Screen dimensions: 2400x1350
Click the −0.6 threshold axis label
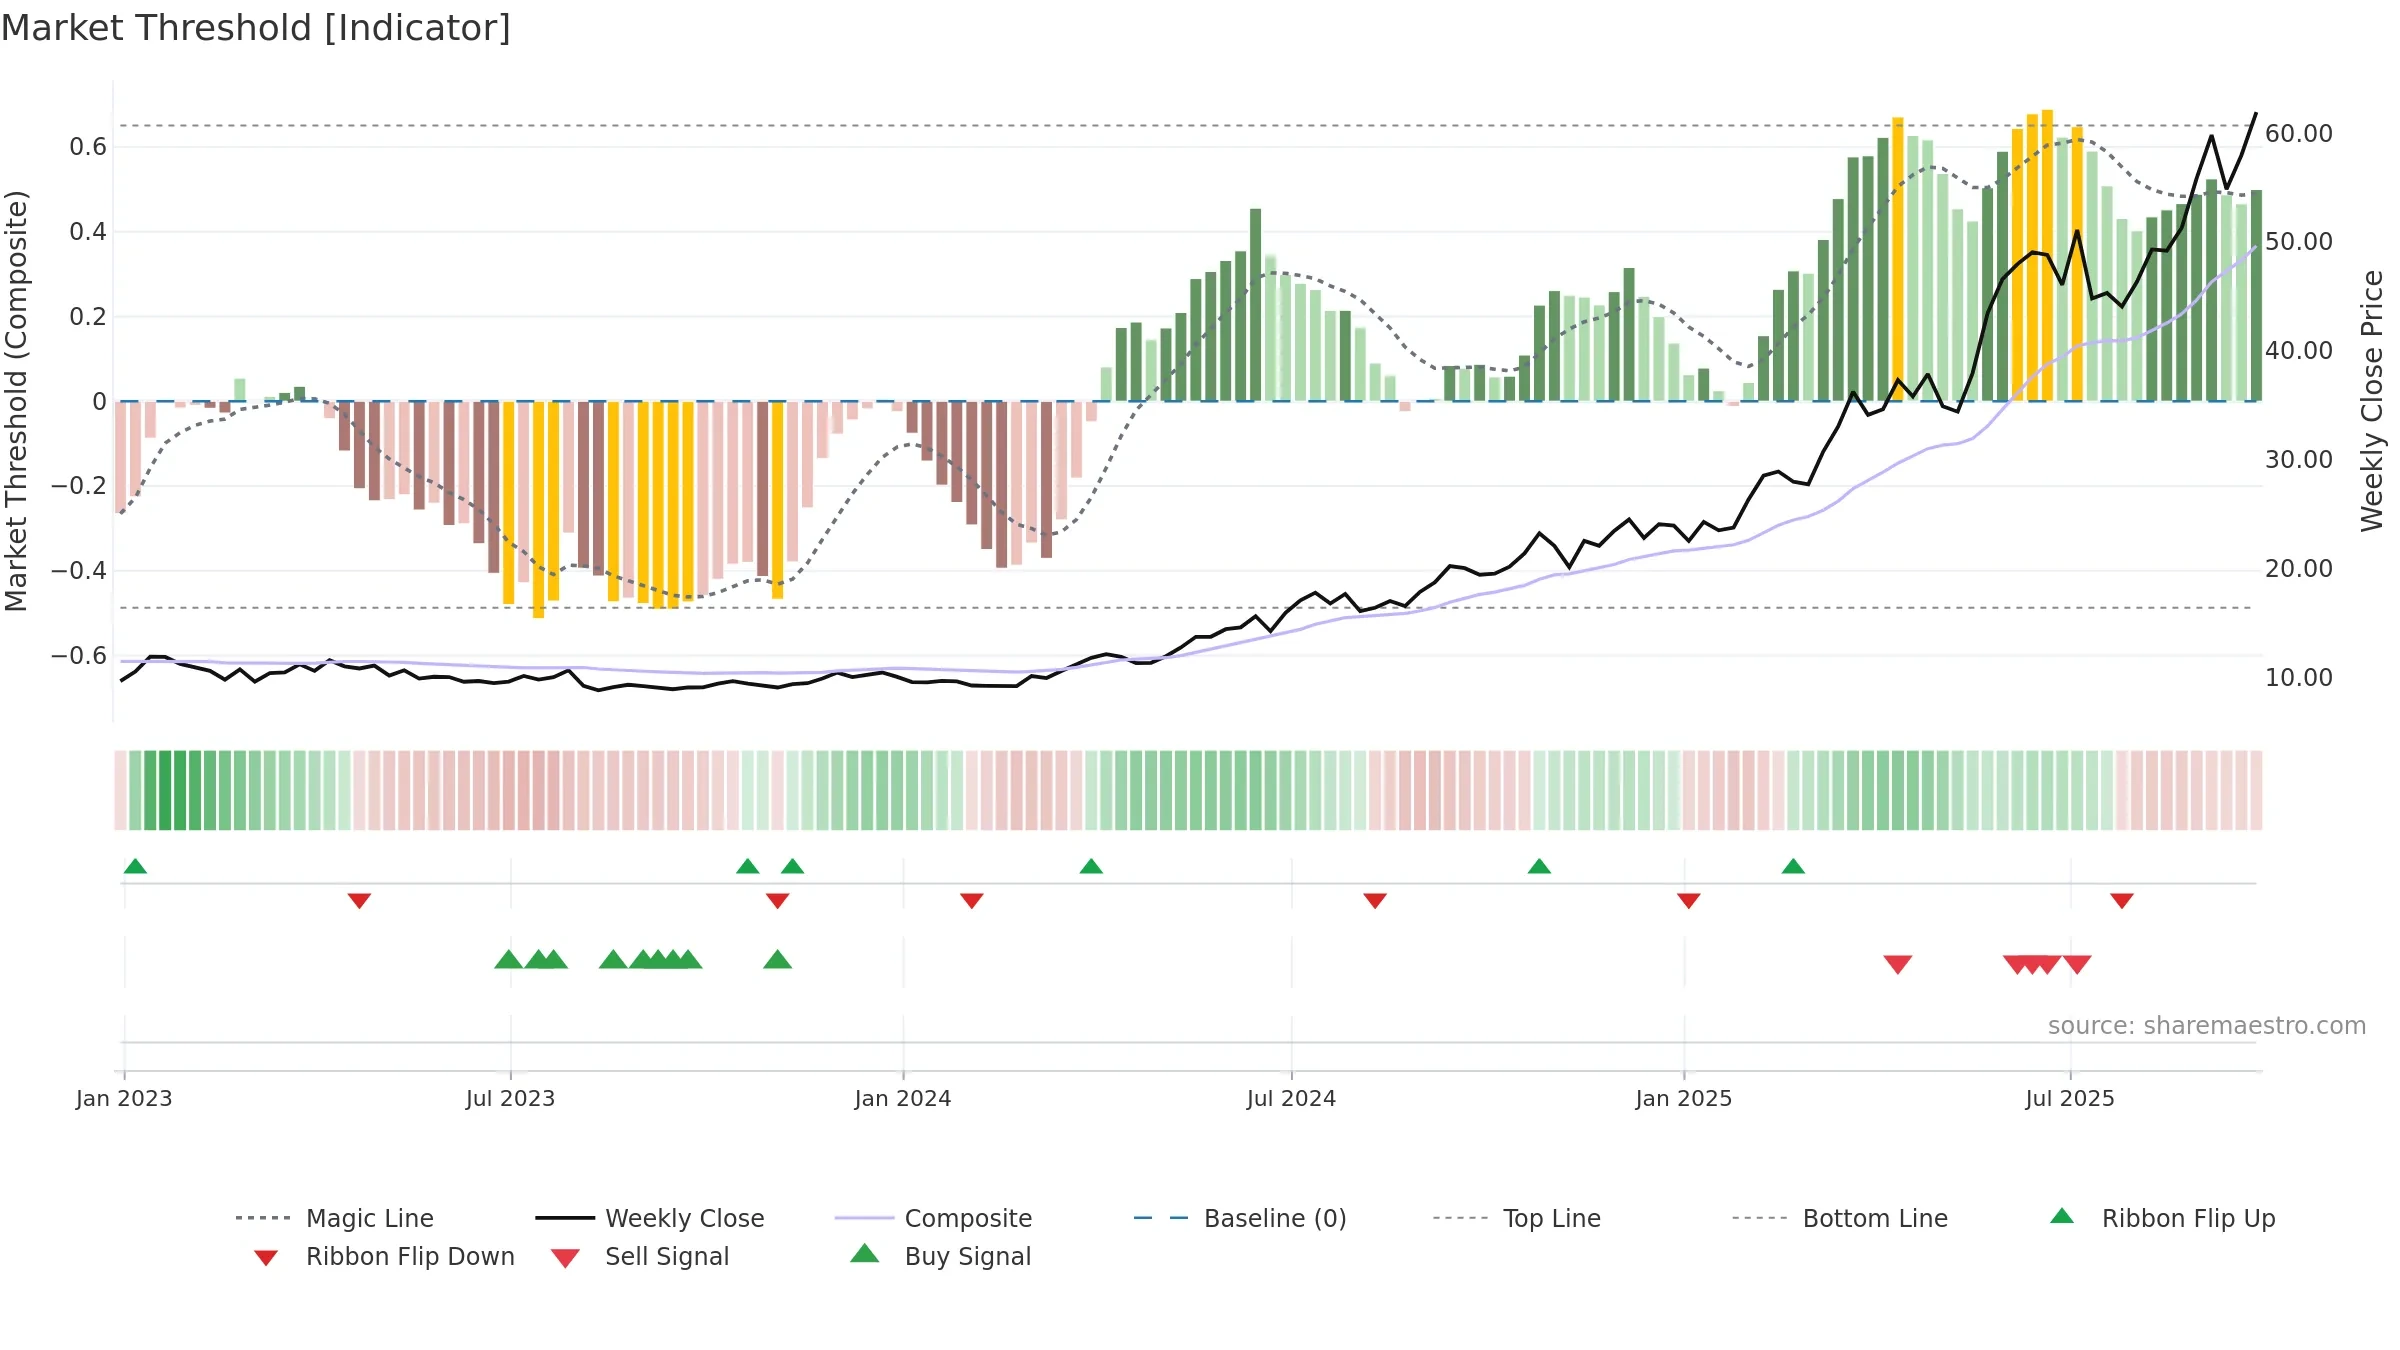point(79,656)
